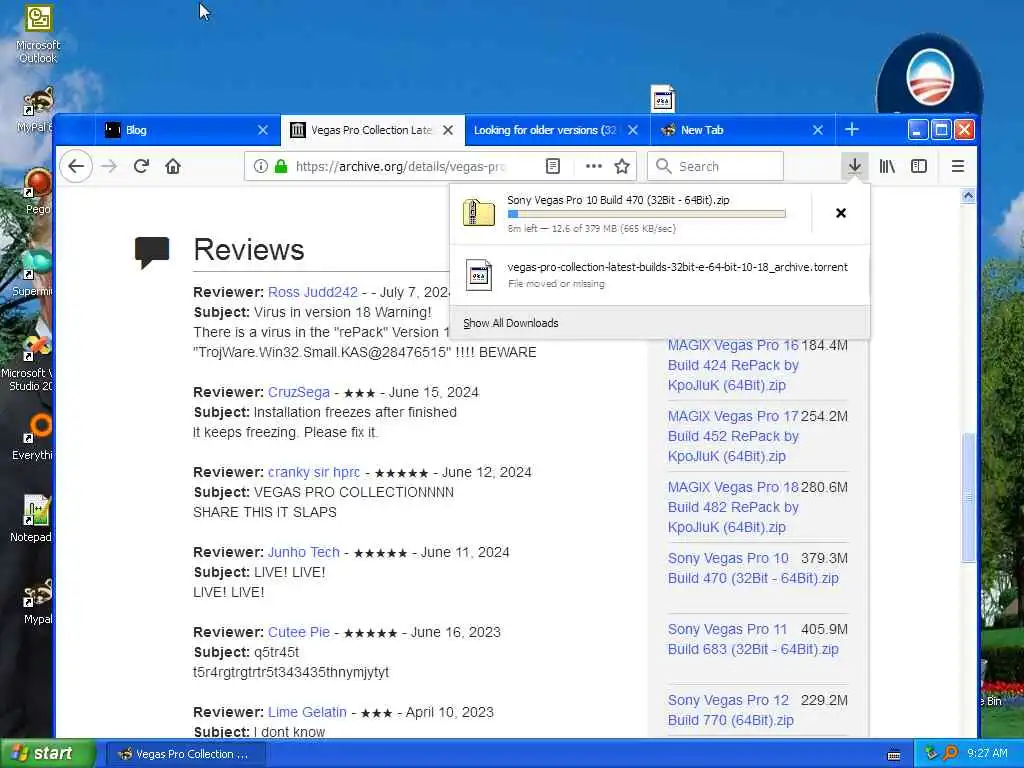The height and width of the screenshot is (768, 1024).
Task: Toggle the downloads arrow toolbar button
Action: (x=855, y=167)
